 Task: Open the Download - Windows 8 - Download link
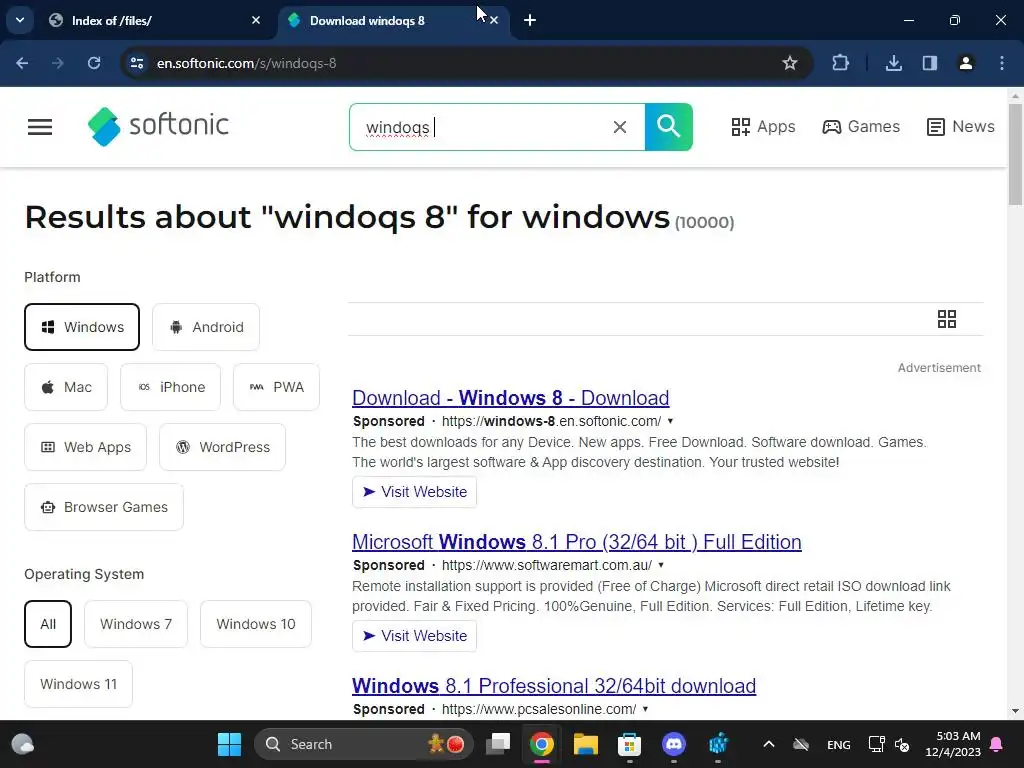pos(511,398)
